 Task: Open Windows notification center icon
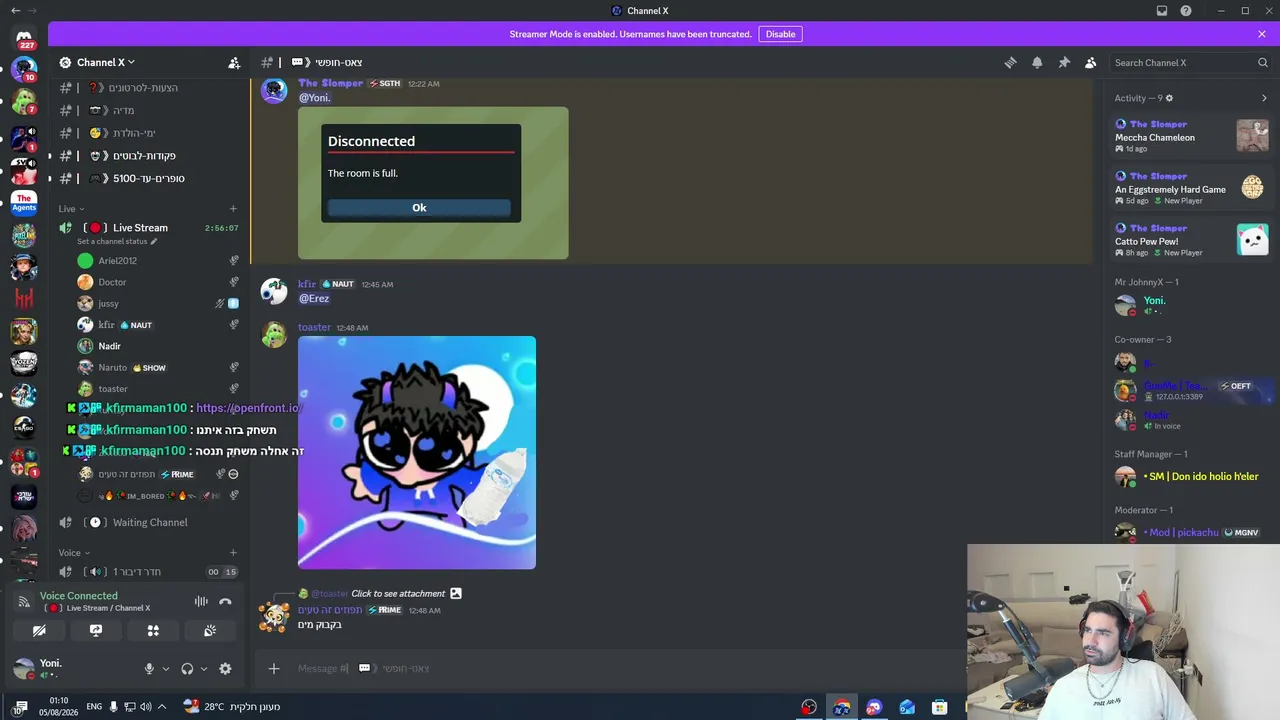20,707
